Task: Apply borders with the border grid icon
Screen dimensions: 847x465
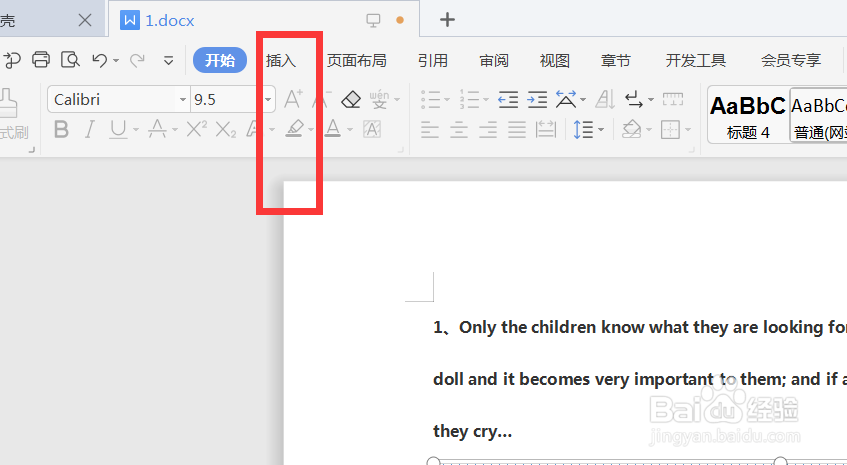Action: coord(670,130)
